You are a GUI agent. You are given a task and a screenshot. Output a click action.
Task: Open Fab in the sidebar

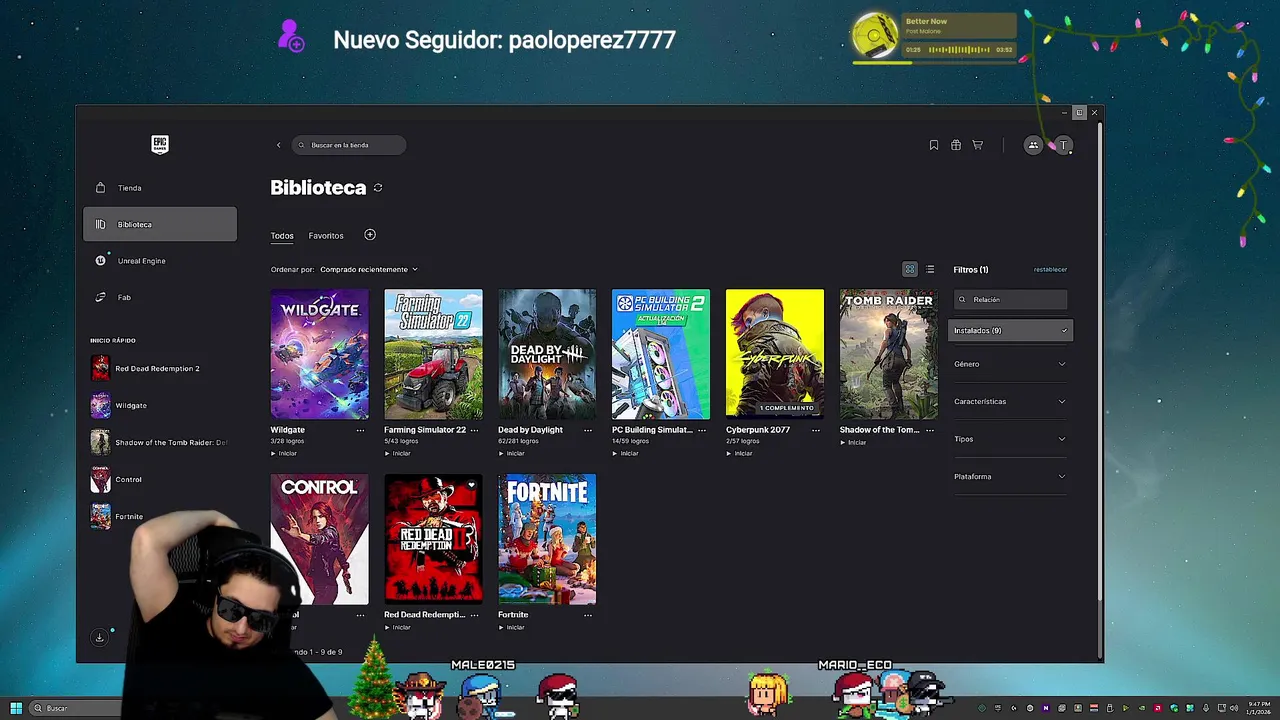click(160, 297)
